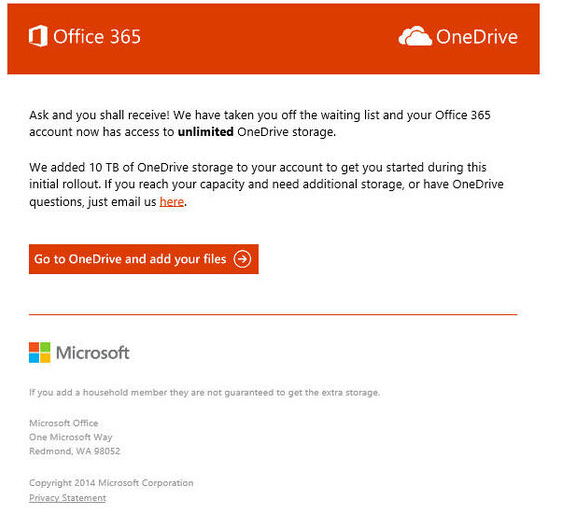Image resolution: width=564 pixels, height=511 pixels.
Task: Click the bold word "unlimited"
Action: click(205, 132)
